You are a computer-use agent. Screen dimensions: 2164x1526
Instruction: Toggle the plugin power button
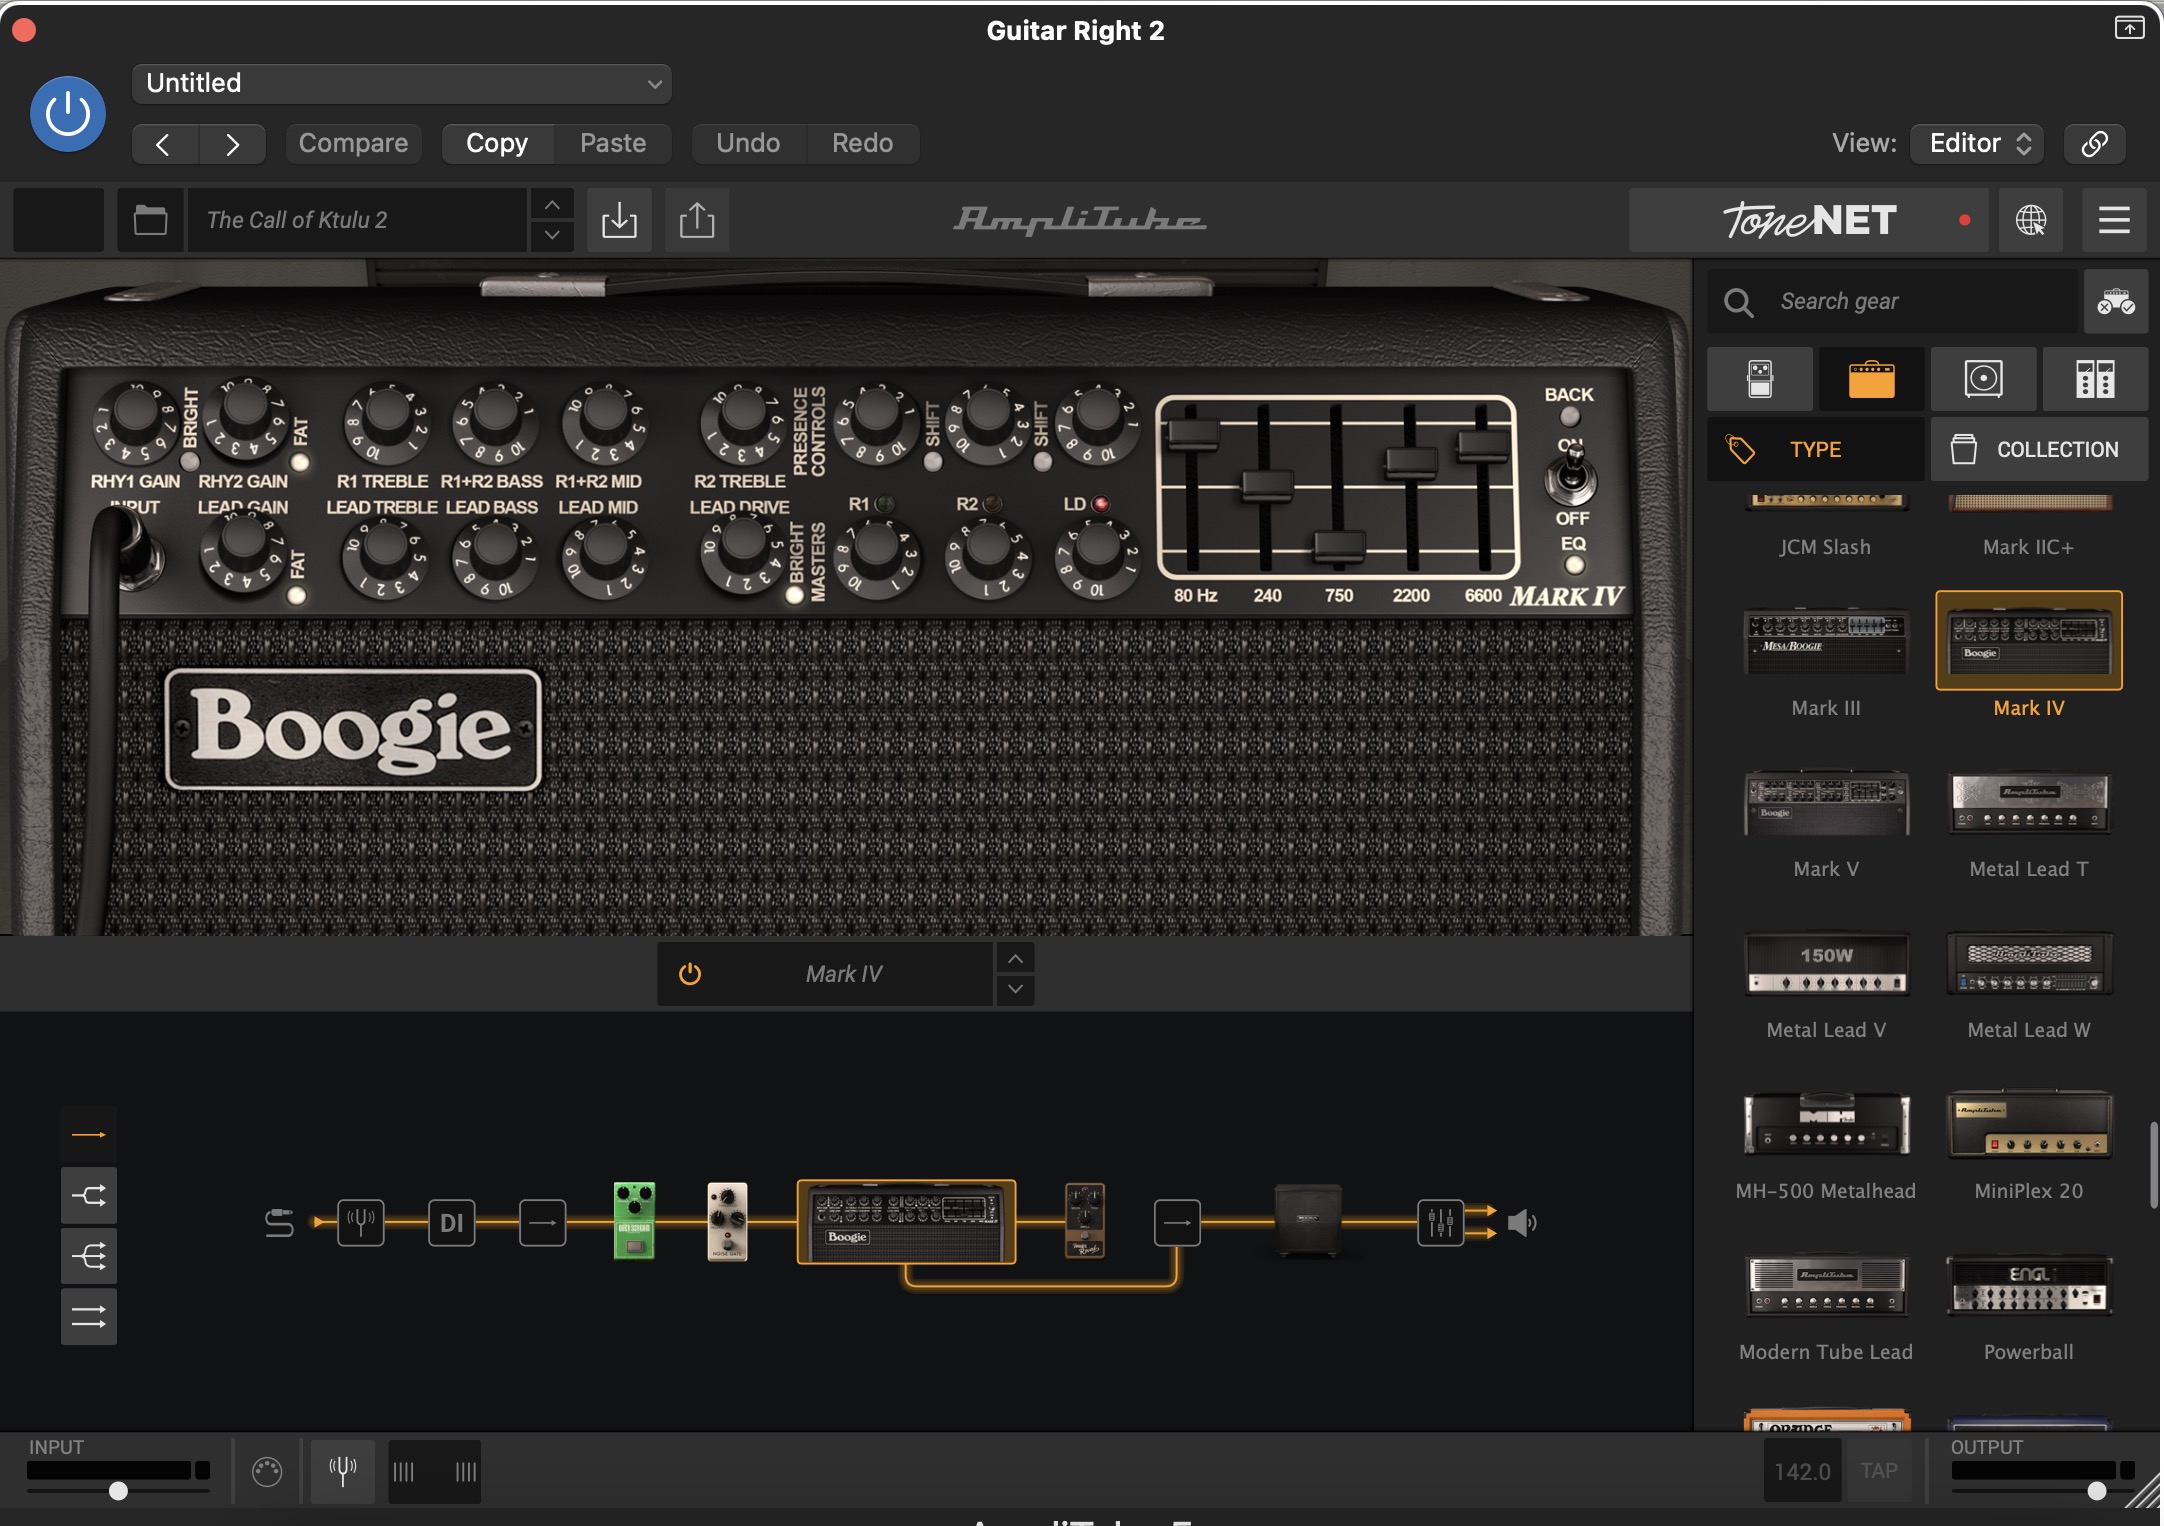[x=67, y=113]
